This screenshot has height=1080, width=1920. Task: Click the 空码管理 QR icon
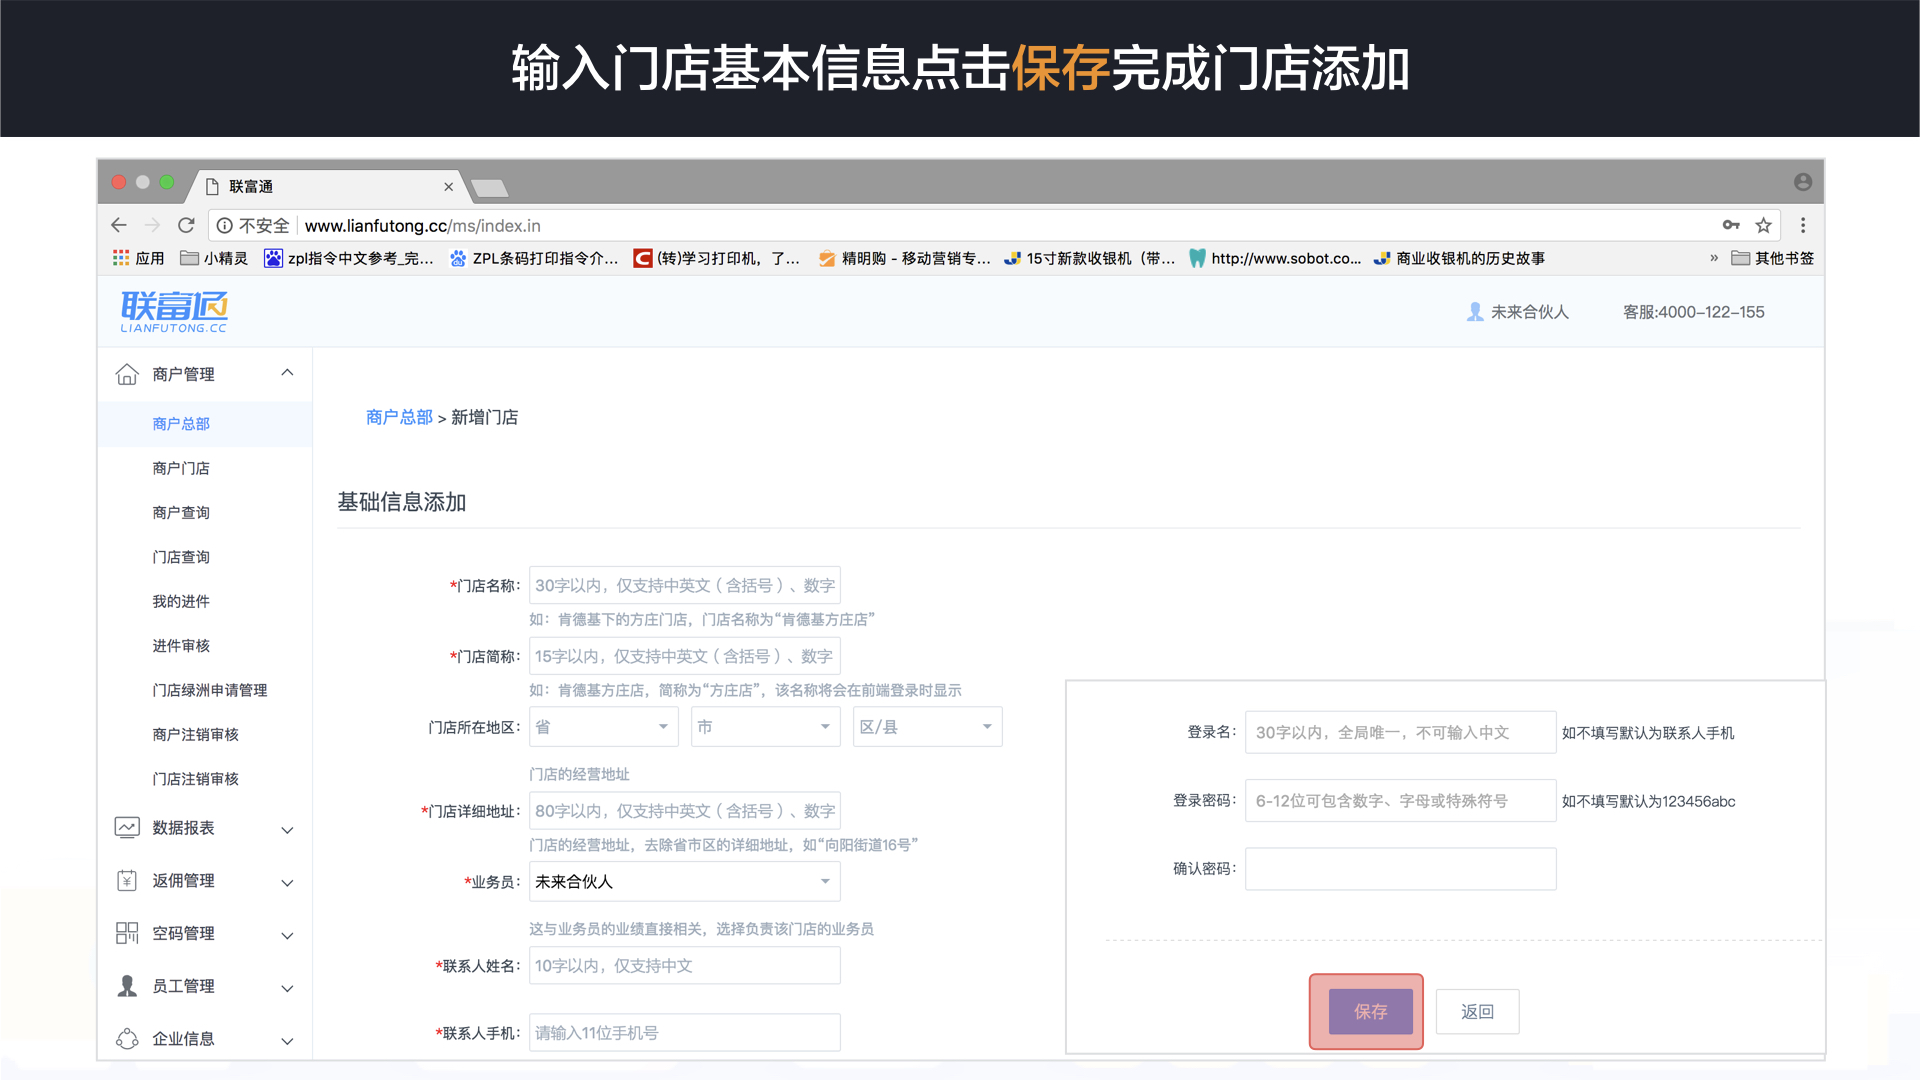127,933
